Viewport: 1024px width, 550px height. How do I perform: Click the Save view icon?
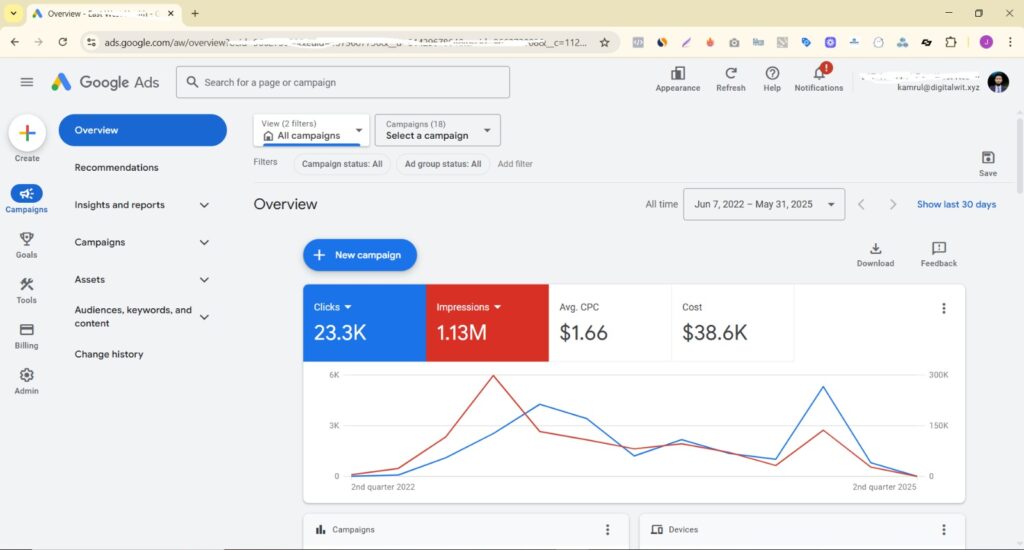(x=988, y=163)
